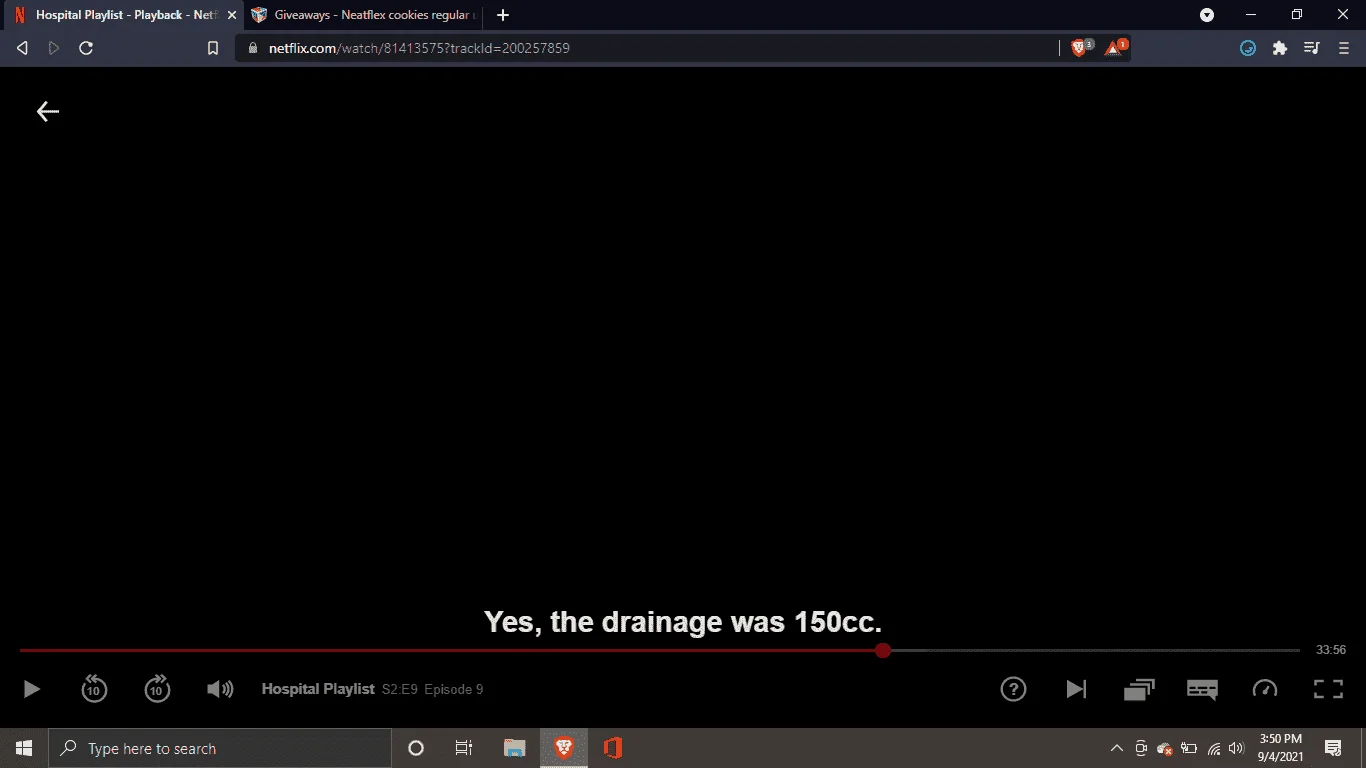Mute the Netflix player volume
Viewport: 1366px width, 768px height.
[220, 689]
